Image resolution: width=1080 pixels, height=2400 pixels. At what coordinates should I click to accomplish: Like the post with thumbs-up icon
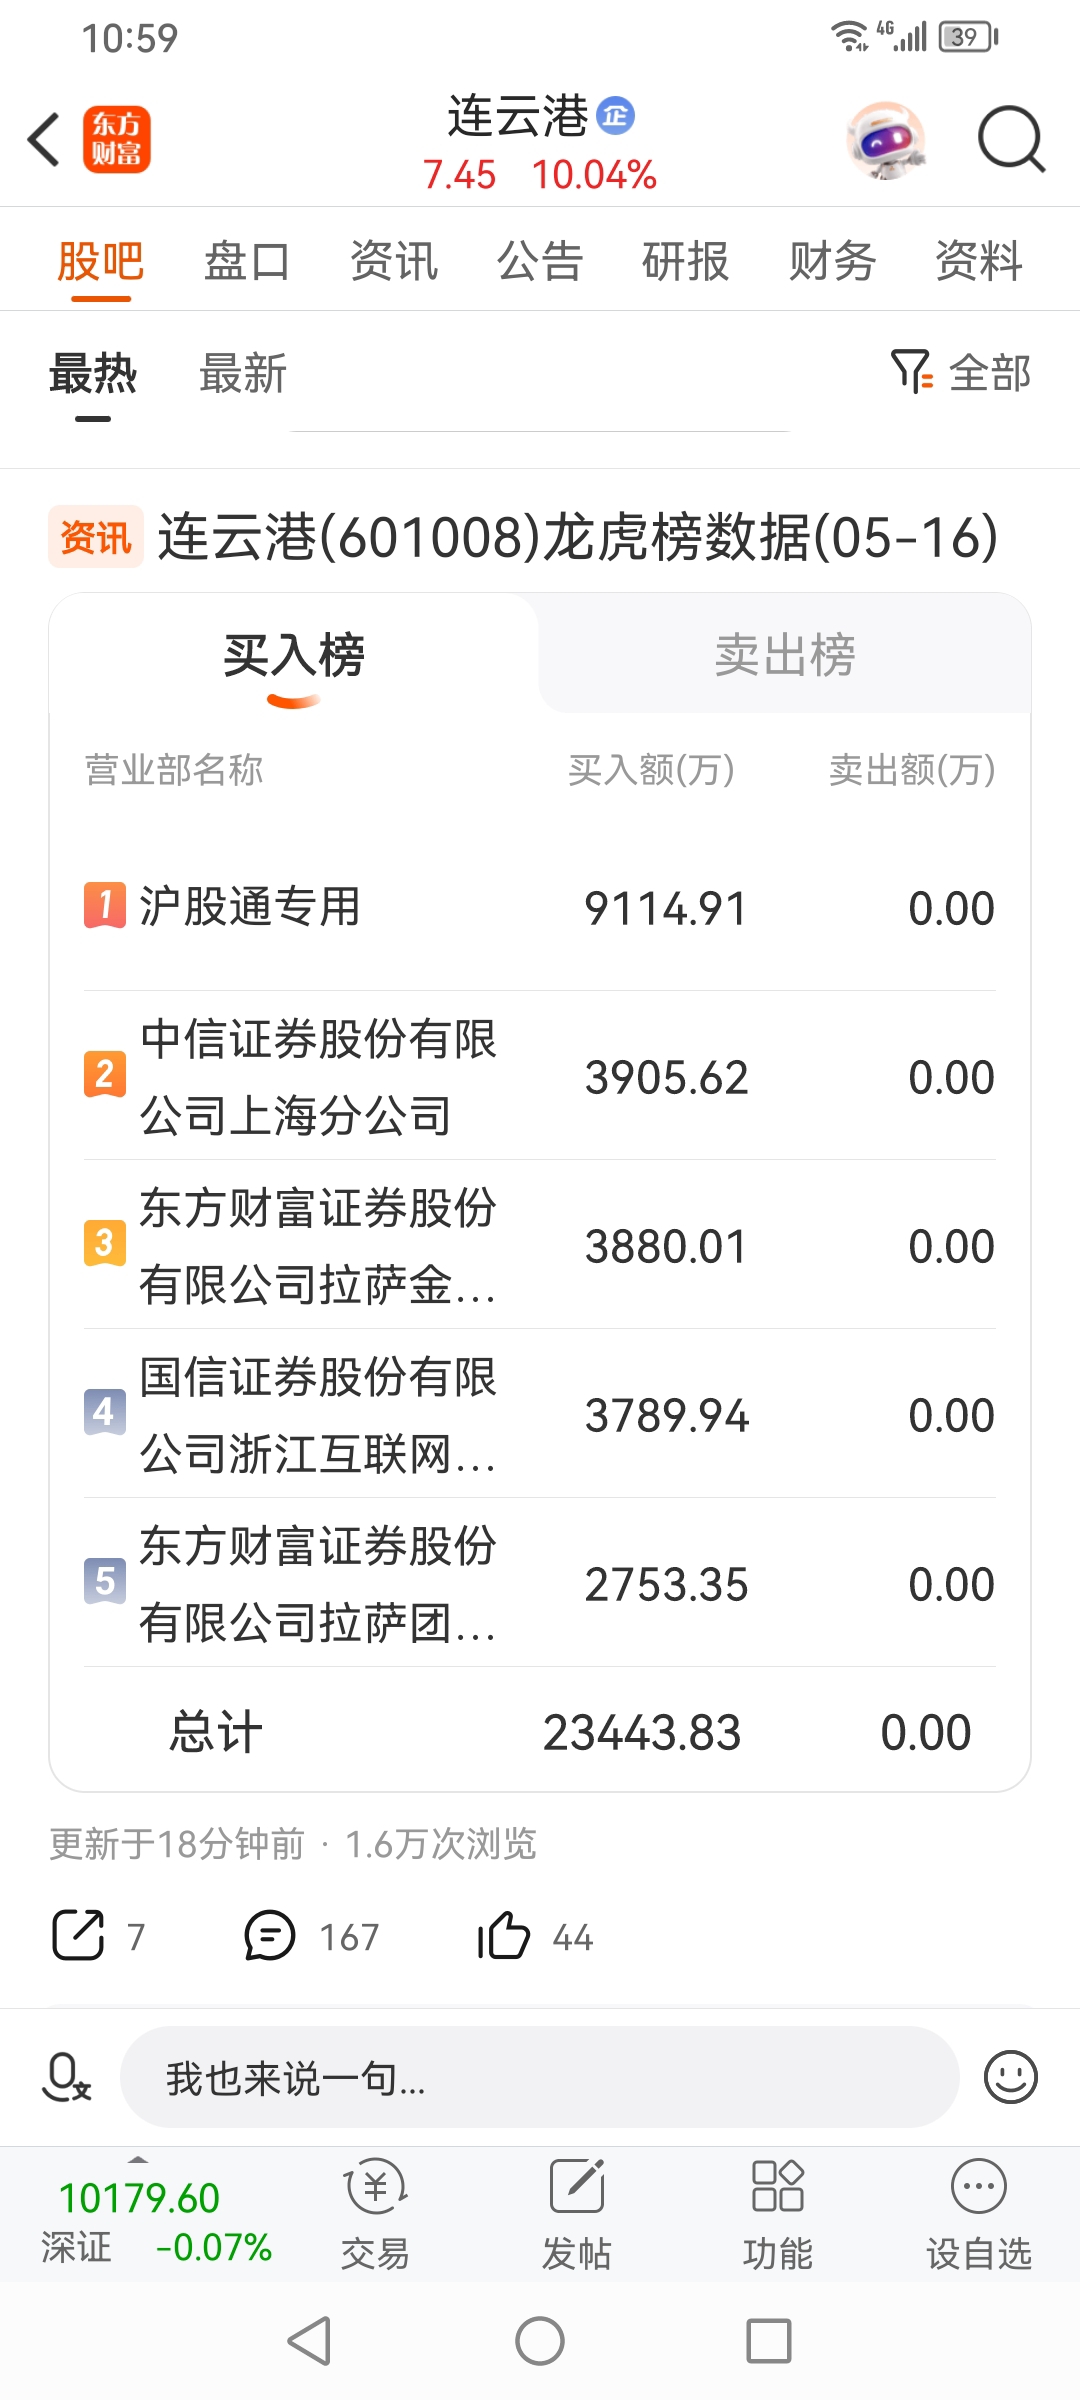[503, 1935]
